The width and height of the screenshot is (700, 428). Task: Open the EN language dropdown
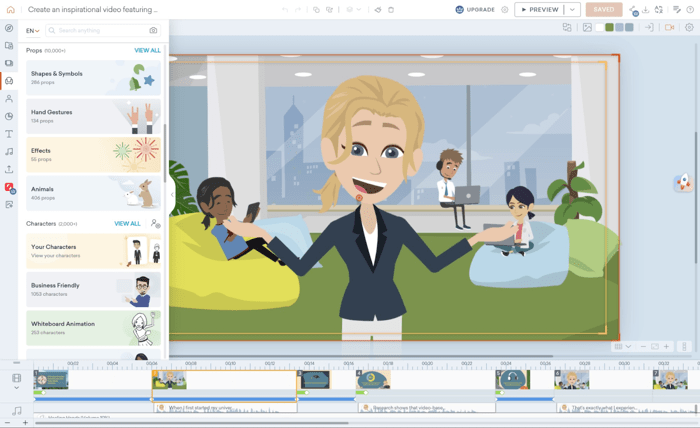[33, 31]
